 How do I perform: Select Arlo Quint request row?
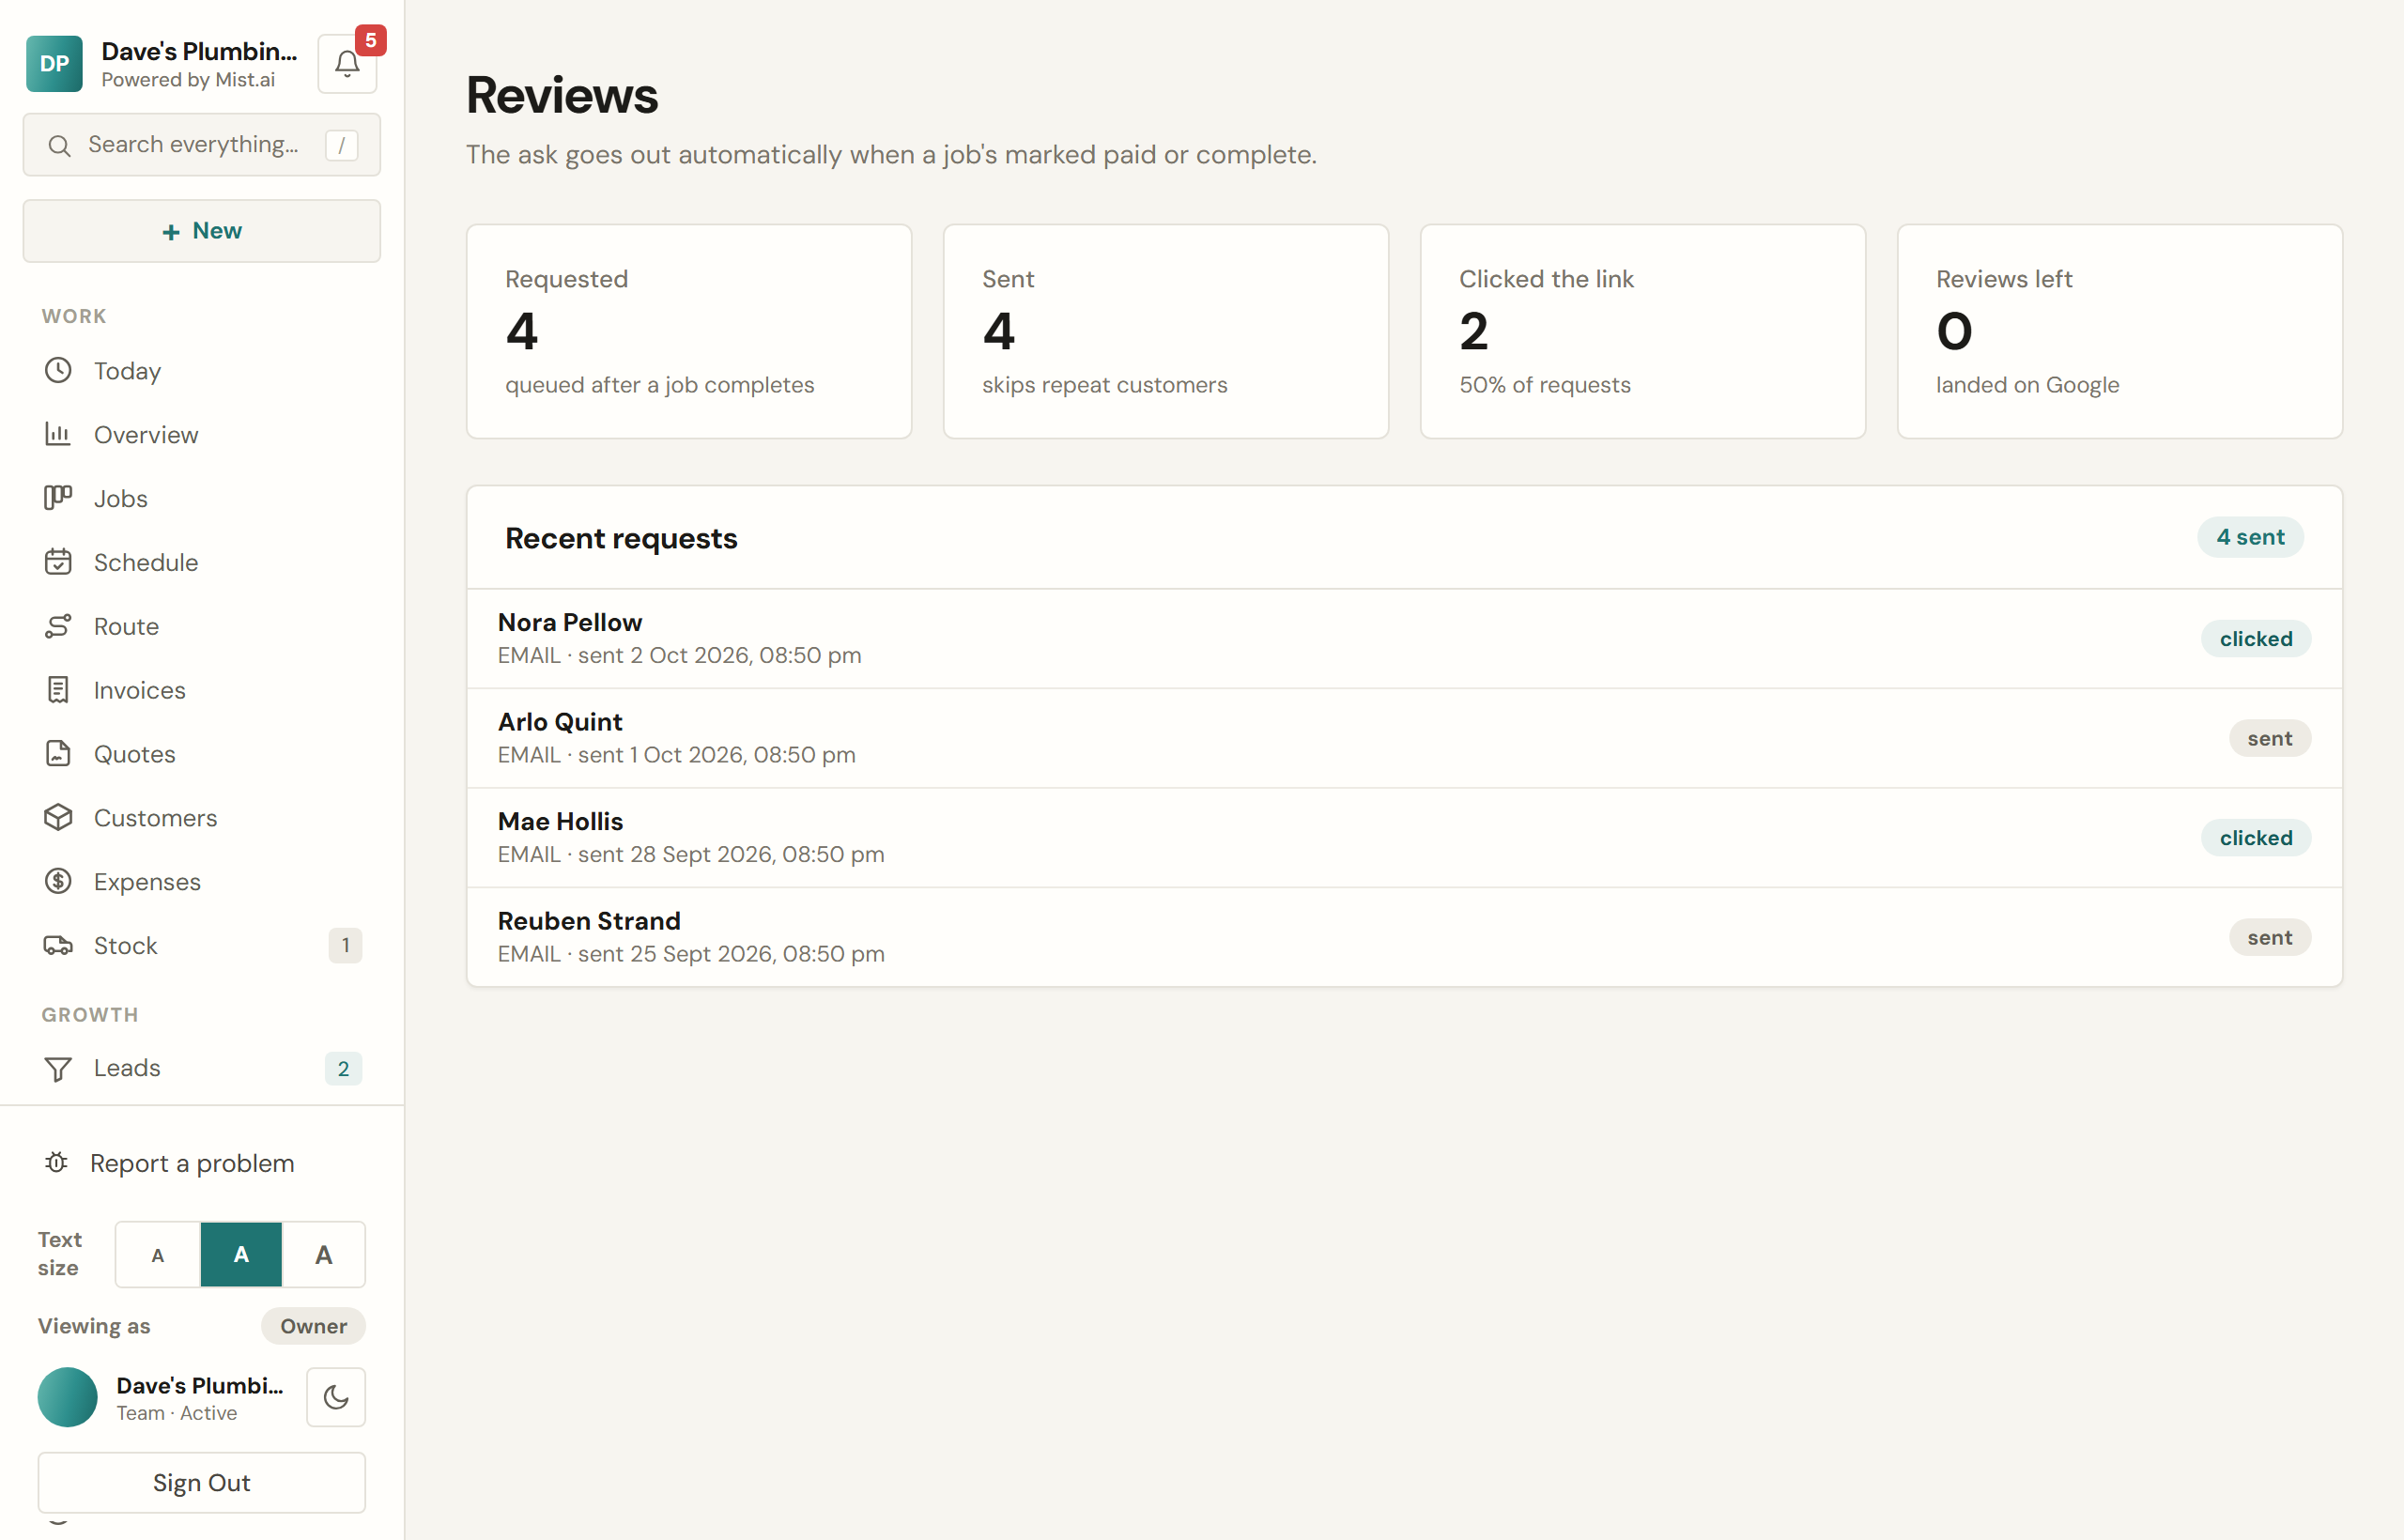1404,738
